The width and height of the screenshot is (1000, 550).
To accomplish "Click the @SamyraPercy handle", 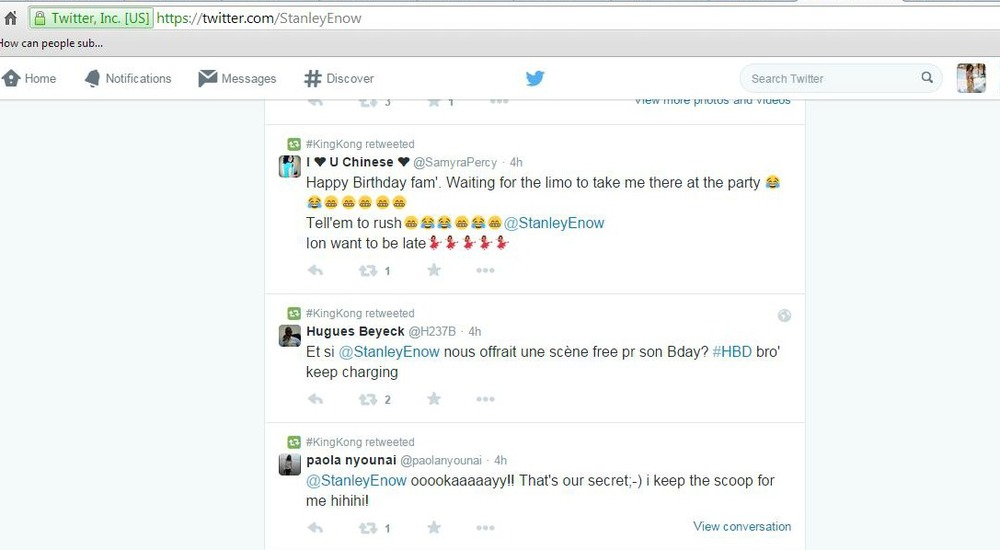I will click(455, 162).
